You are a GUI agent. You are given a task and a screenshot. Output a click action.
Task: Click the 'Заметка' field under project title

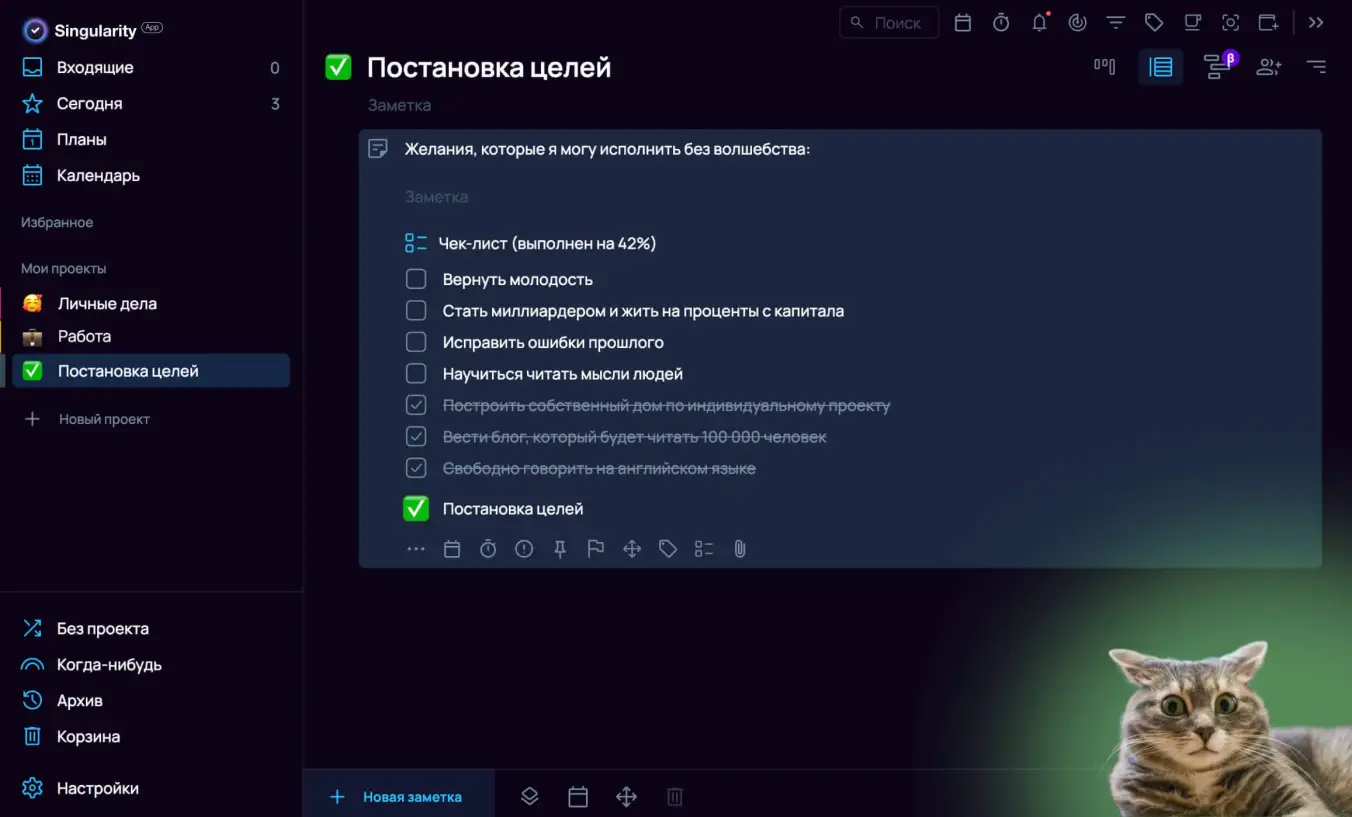point(400,105)
